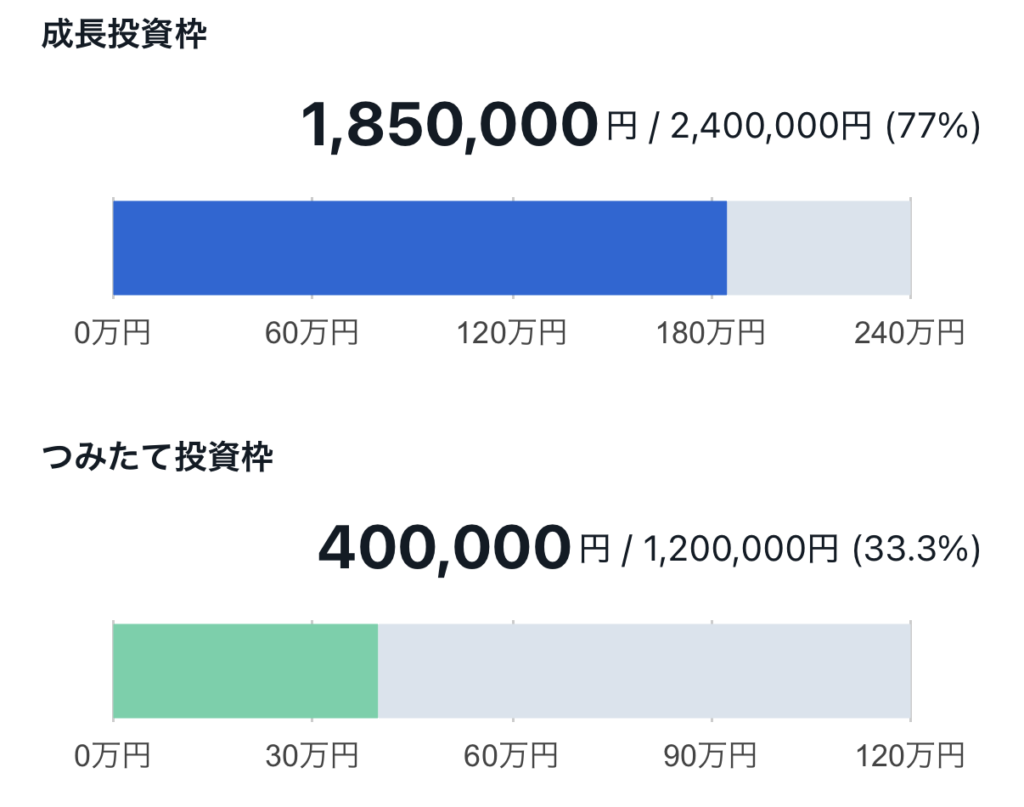Image resolution: width=1024 pixels, height=807 pixels.
Task: Select the 90万円 axis label
Action: tap(710, 755)
